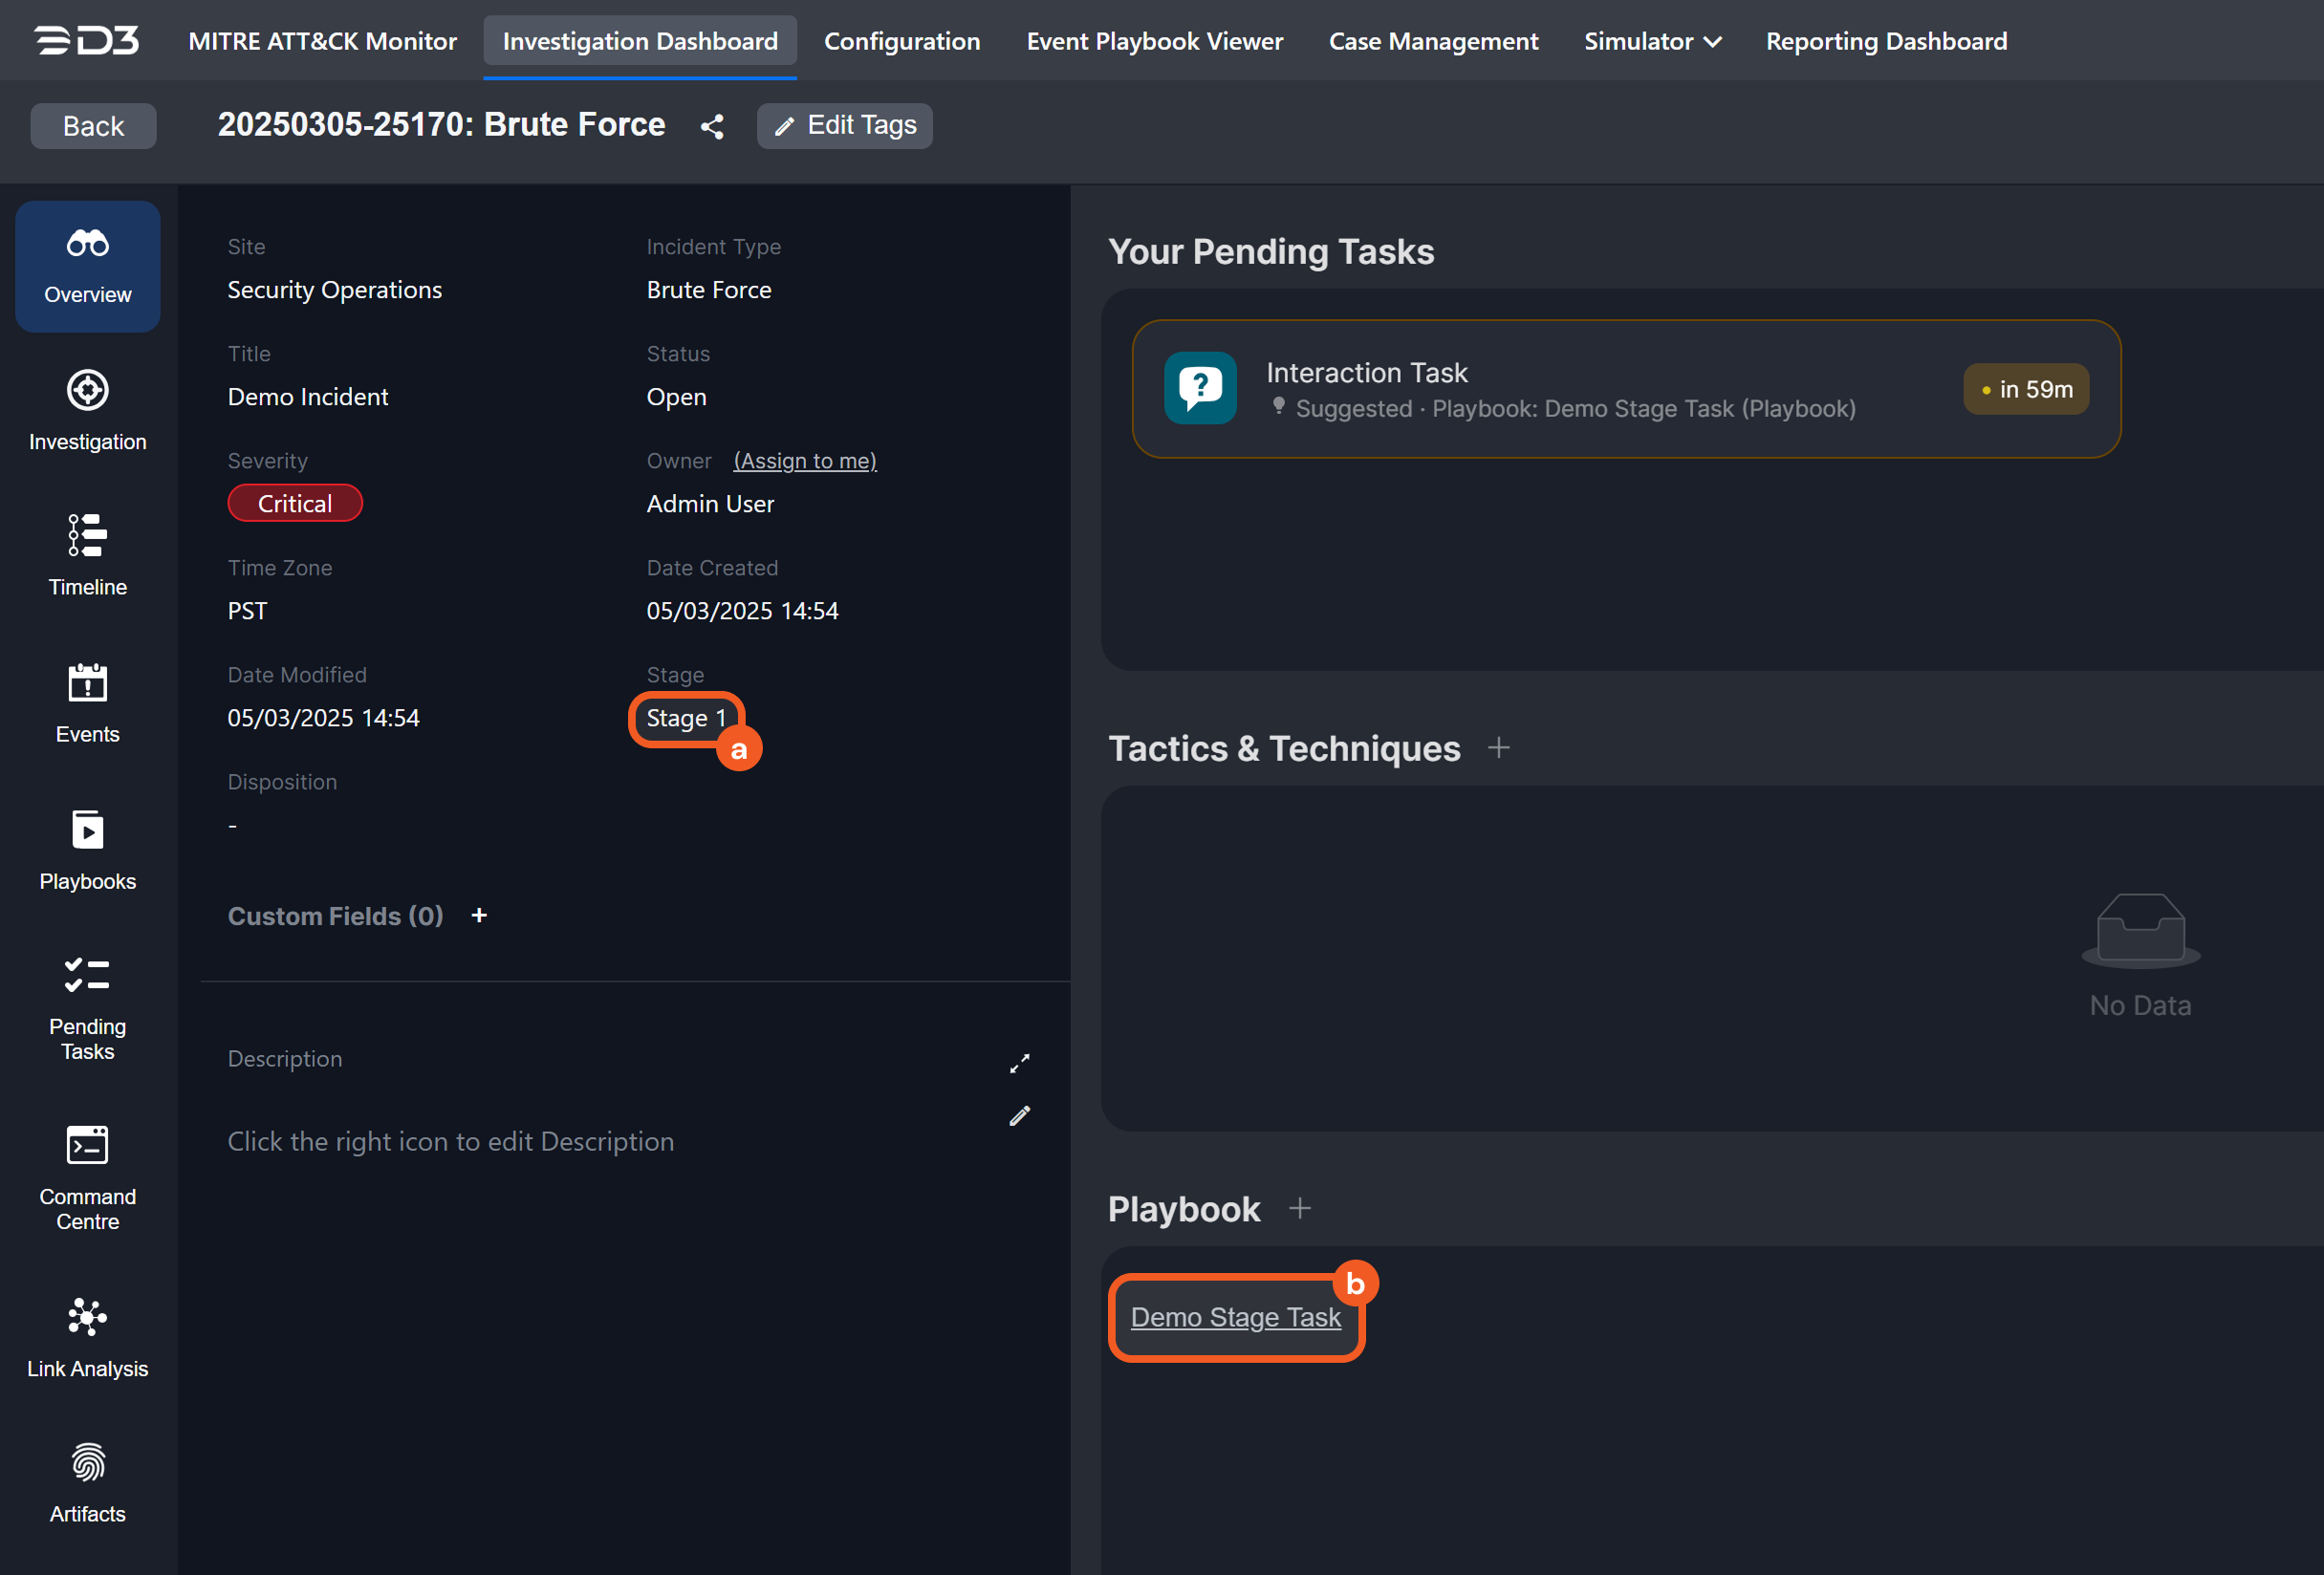Open the Events calendar sidebar icon
The height and width of the screenshot is (1575, 2324).
pyautogui.click(x=87, y=684)
